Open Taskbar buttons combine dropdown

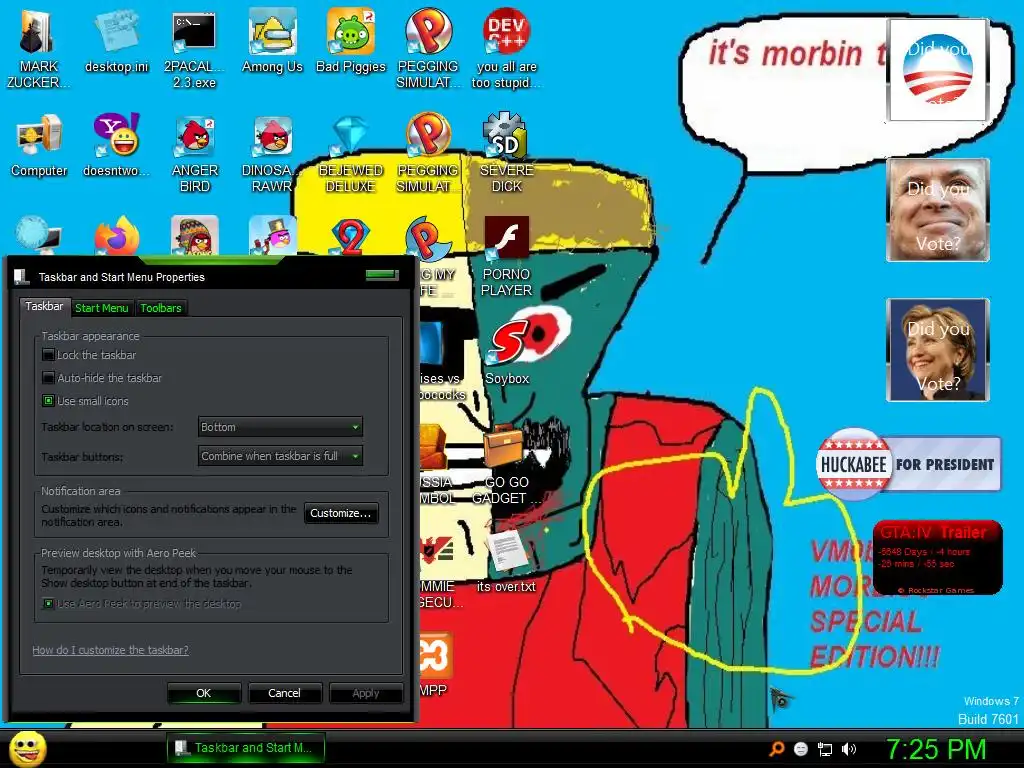(280, 456)
